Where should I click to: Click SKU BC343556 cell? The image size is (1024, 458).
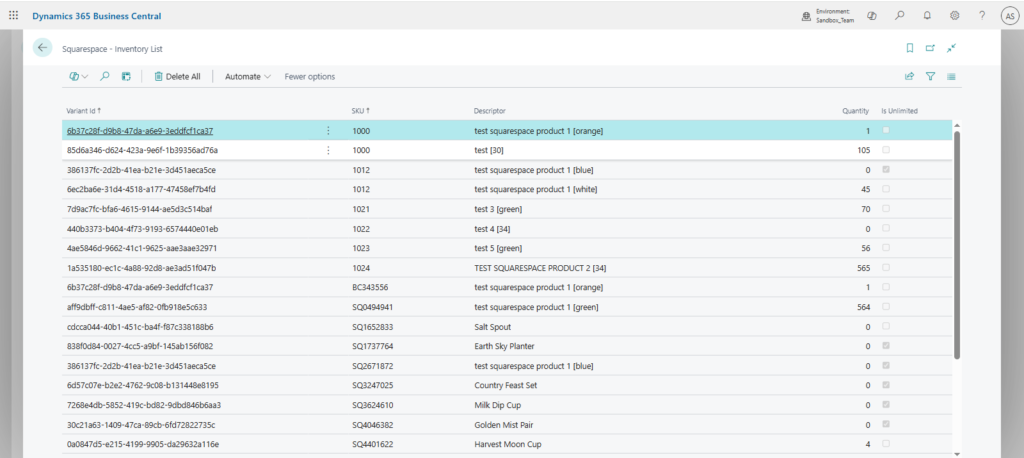tap(371, 287)
